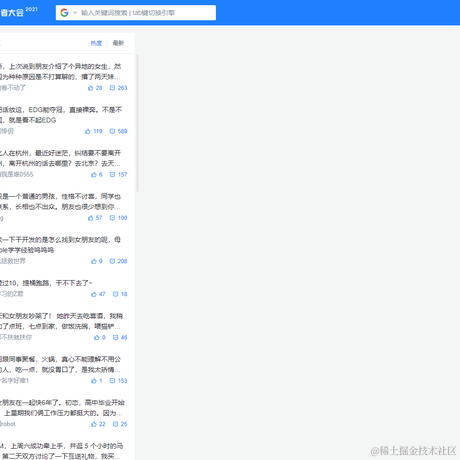Open the 153 comments on 火锅 post
This screenshot has width=460, height=460.
coord(119,381)
